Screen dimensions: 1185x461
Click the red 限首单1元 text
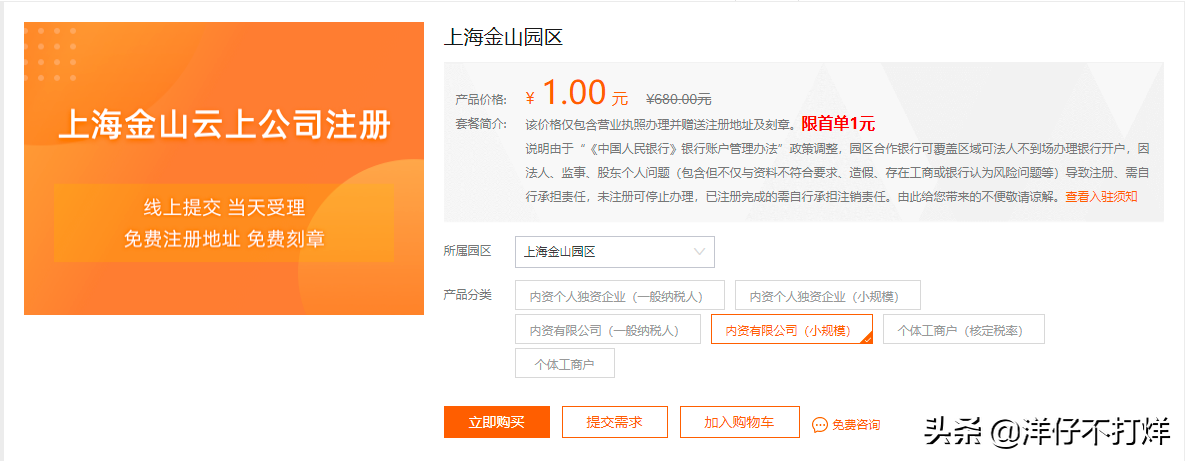click(838, 124)
